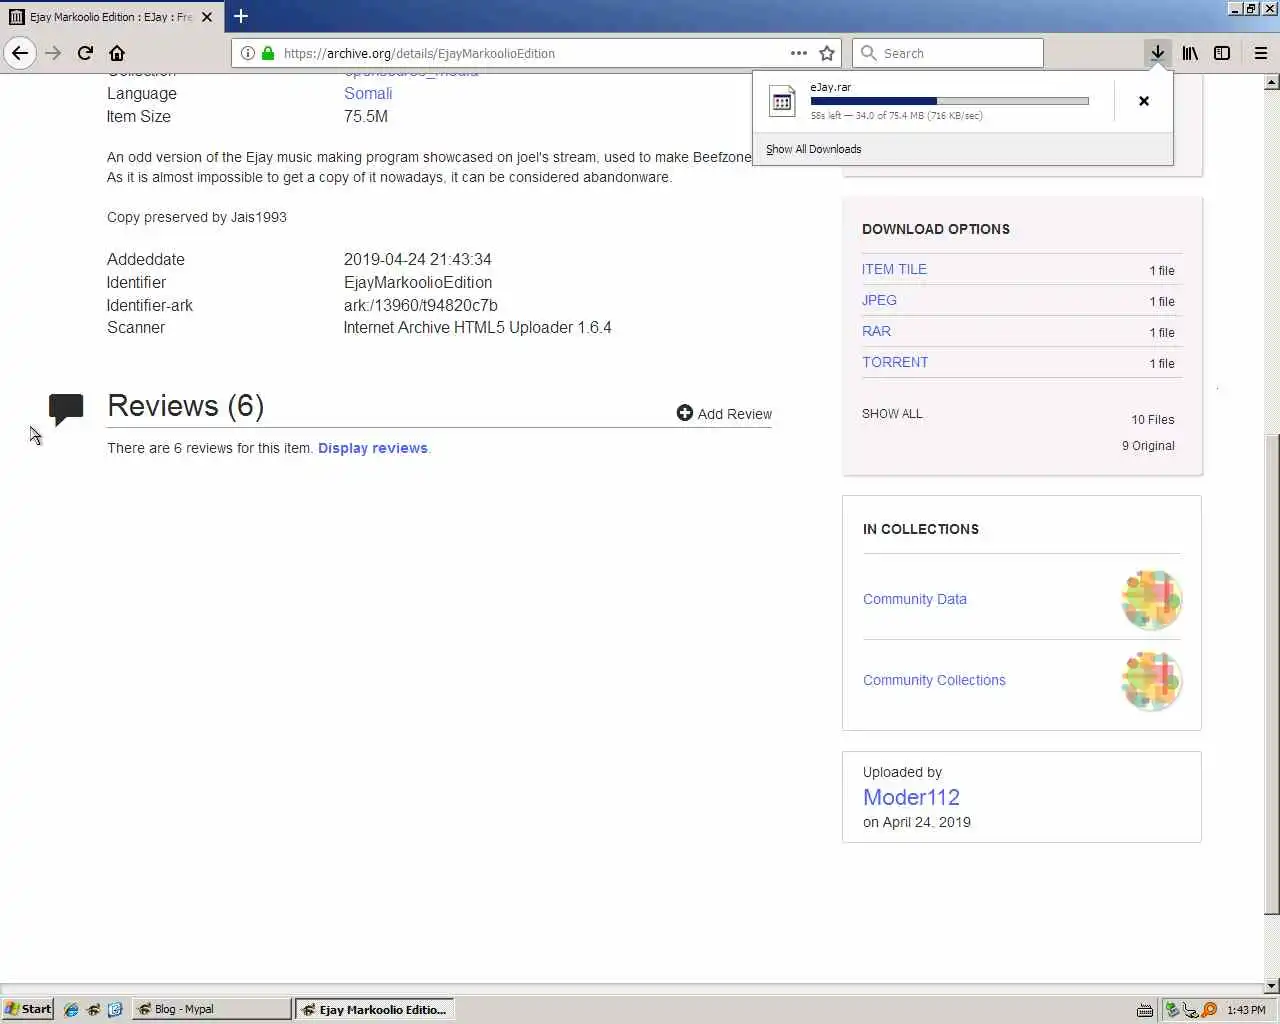Click the Reviews speech bubble icon
Image resolution: width=1280 pixels, height=1024 pixels.
66,409
